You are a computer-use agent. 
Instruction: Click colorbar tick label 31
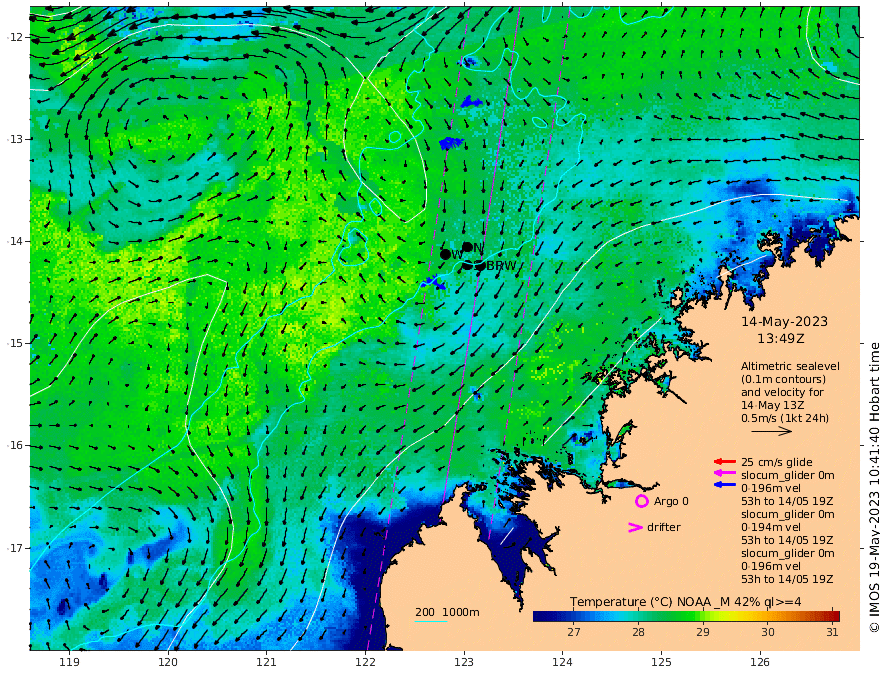[832, 632]
